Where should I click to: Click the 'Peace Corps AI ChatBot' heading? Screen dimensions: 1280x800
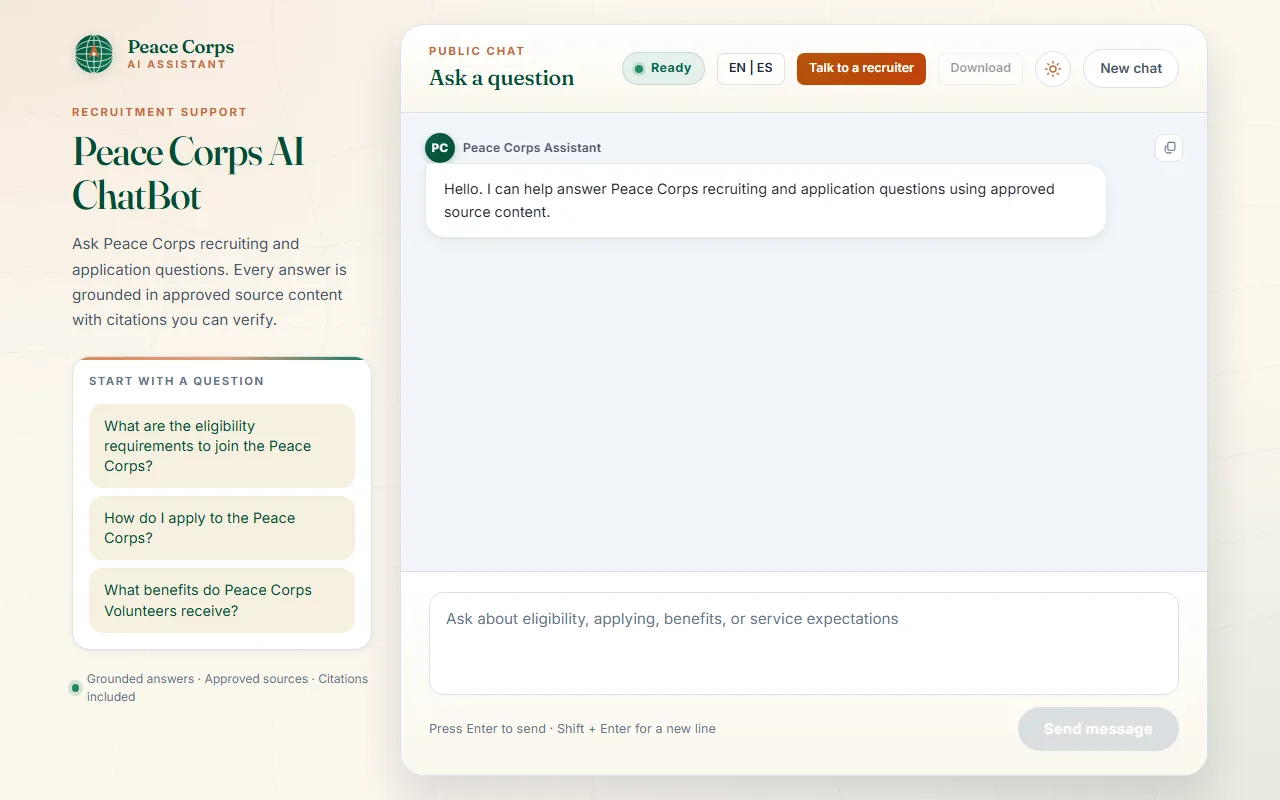pyautogui.click(x=189, y=174)
